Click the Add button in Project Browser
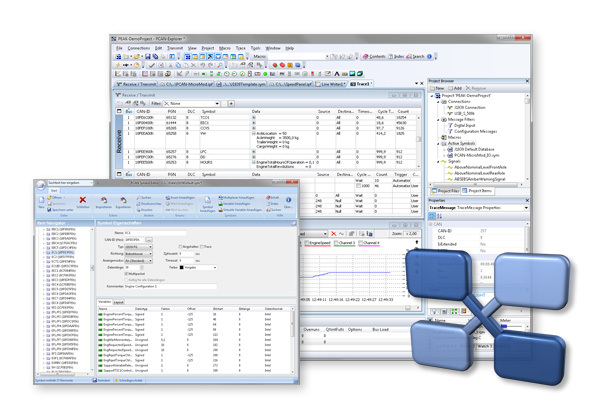Image resolution: width=600 pixels, height=418 pixels. 455,88
